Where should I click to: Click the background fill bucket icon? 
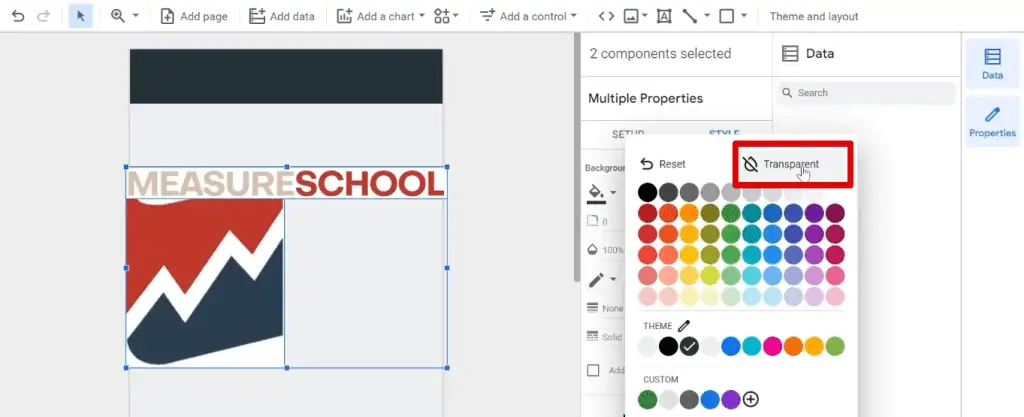(595, 192)
